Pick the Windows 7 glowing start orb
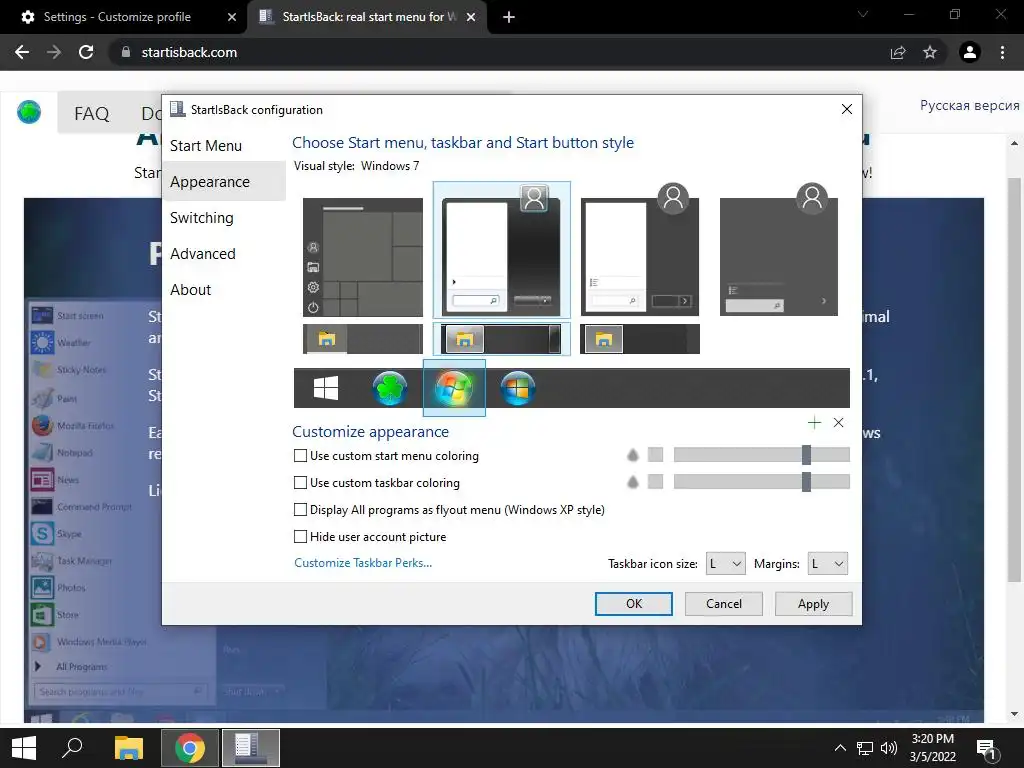The height and width of the screenshot is (768, 1024). (454, 388)
